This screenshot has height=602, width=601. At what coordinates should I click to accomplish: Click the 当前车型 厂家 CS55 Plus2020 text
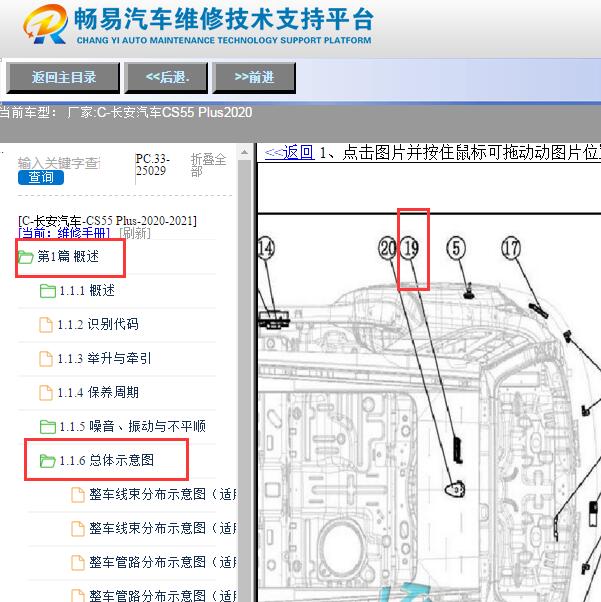(x=126, y=112)
